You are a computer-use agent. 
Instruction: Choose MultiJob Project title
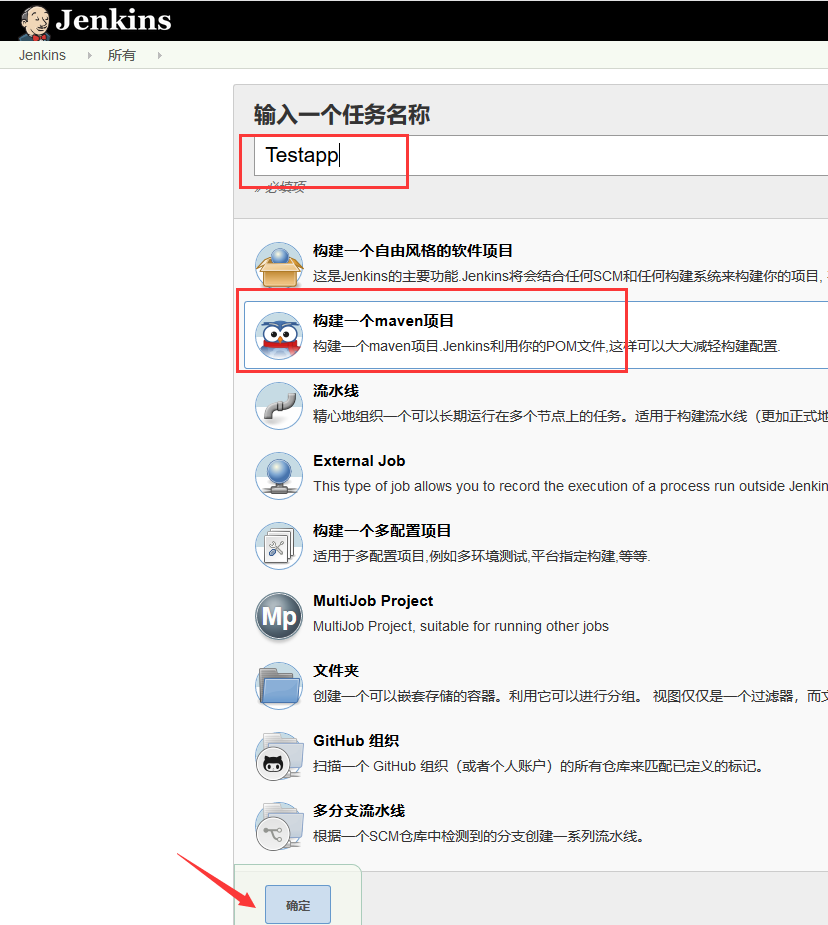pyautogui.click(x=373, y=601)
